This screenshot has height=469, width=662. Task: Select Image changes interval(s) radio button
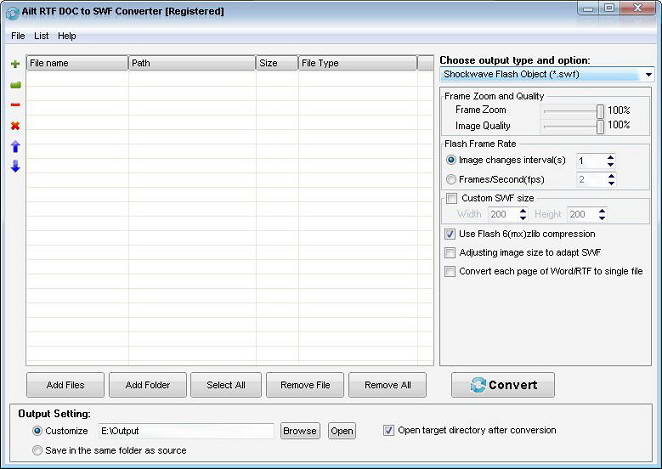point(451,160)
